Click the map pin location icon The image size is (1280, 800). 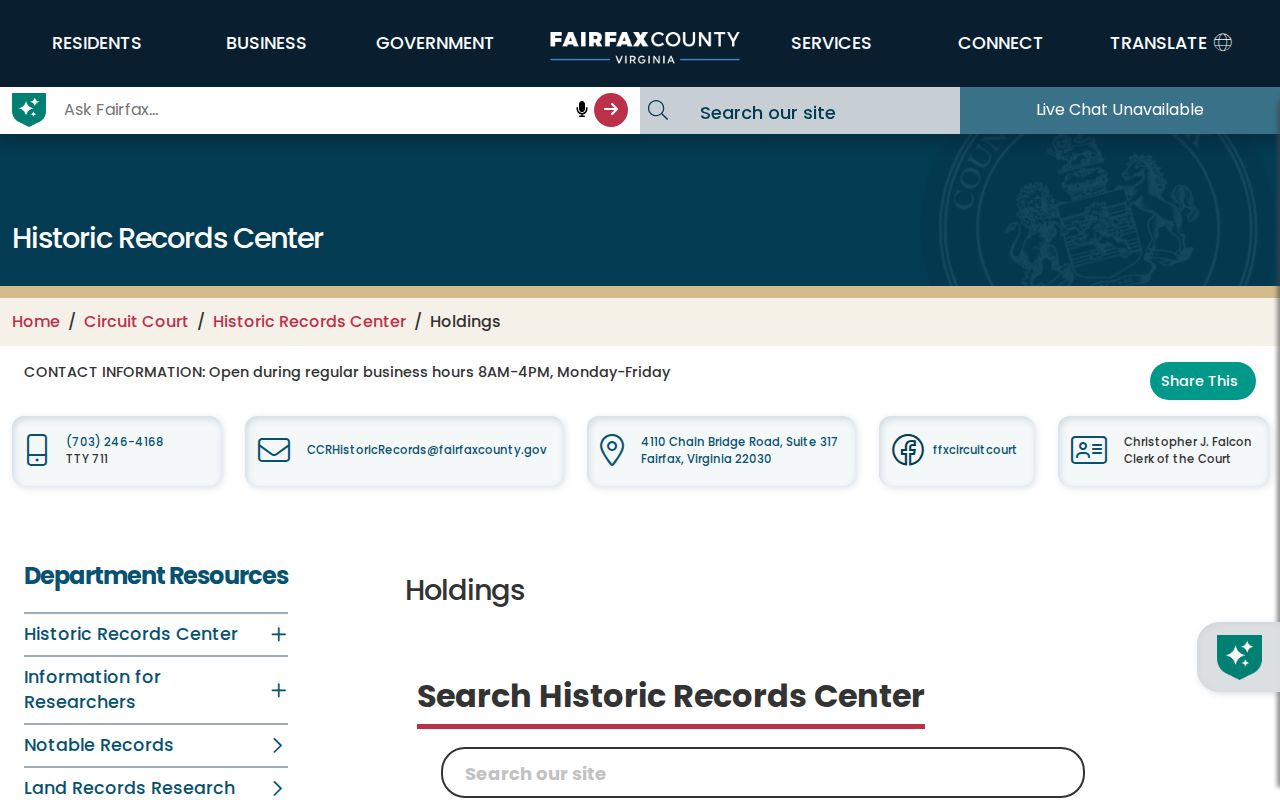612,450
